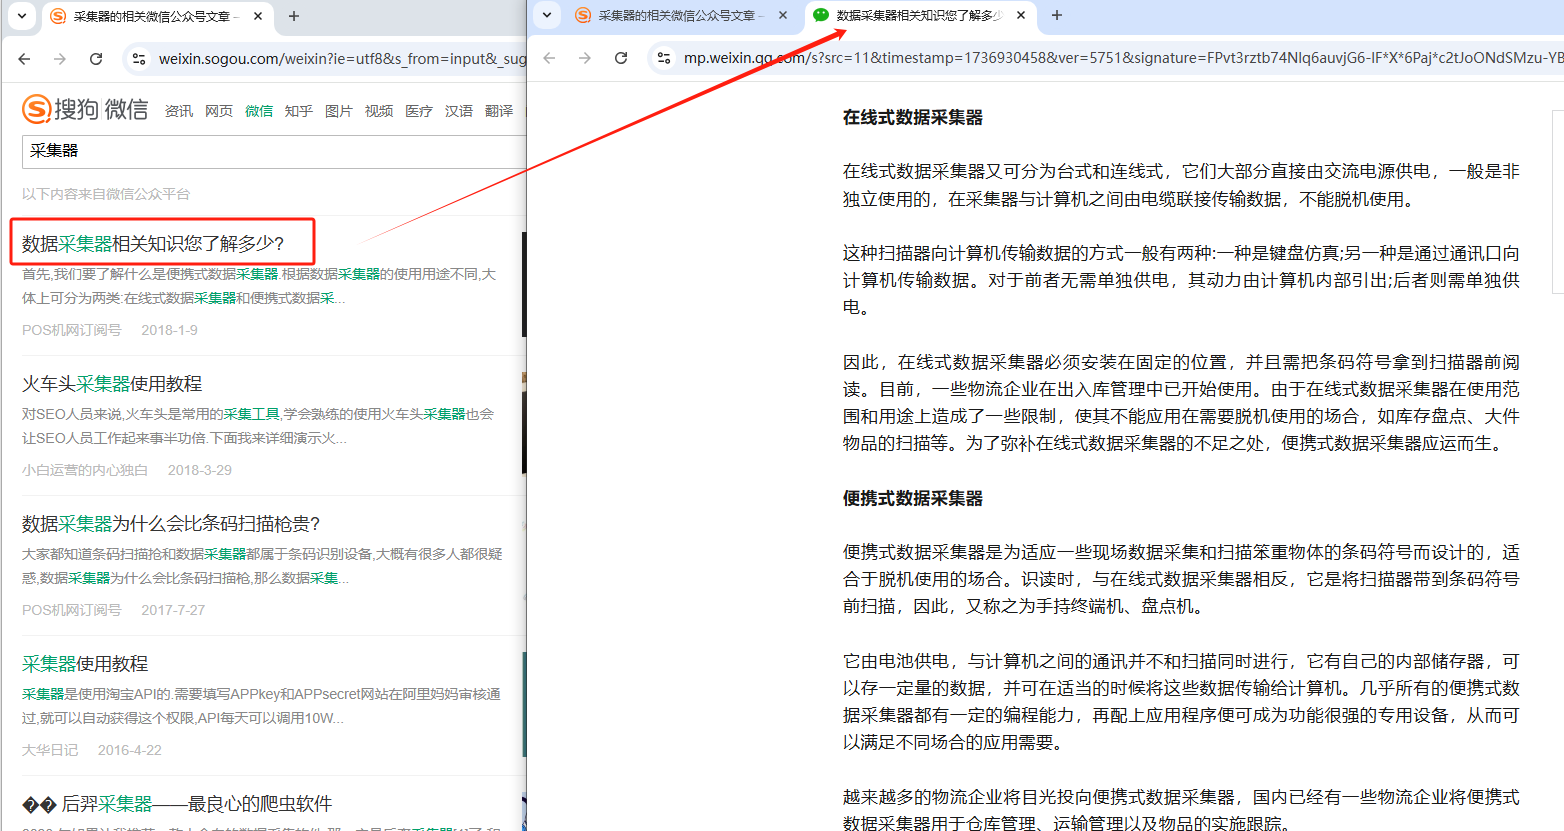The height and width of the screenshot is (831, 1564).
Task: Click POS机网订阅号 source dated 2017-7-27
Action: (72, 610)
